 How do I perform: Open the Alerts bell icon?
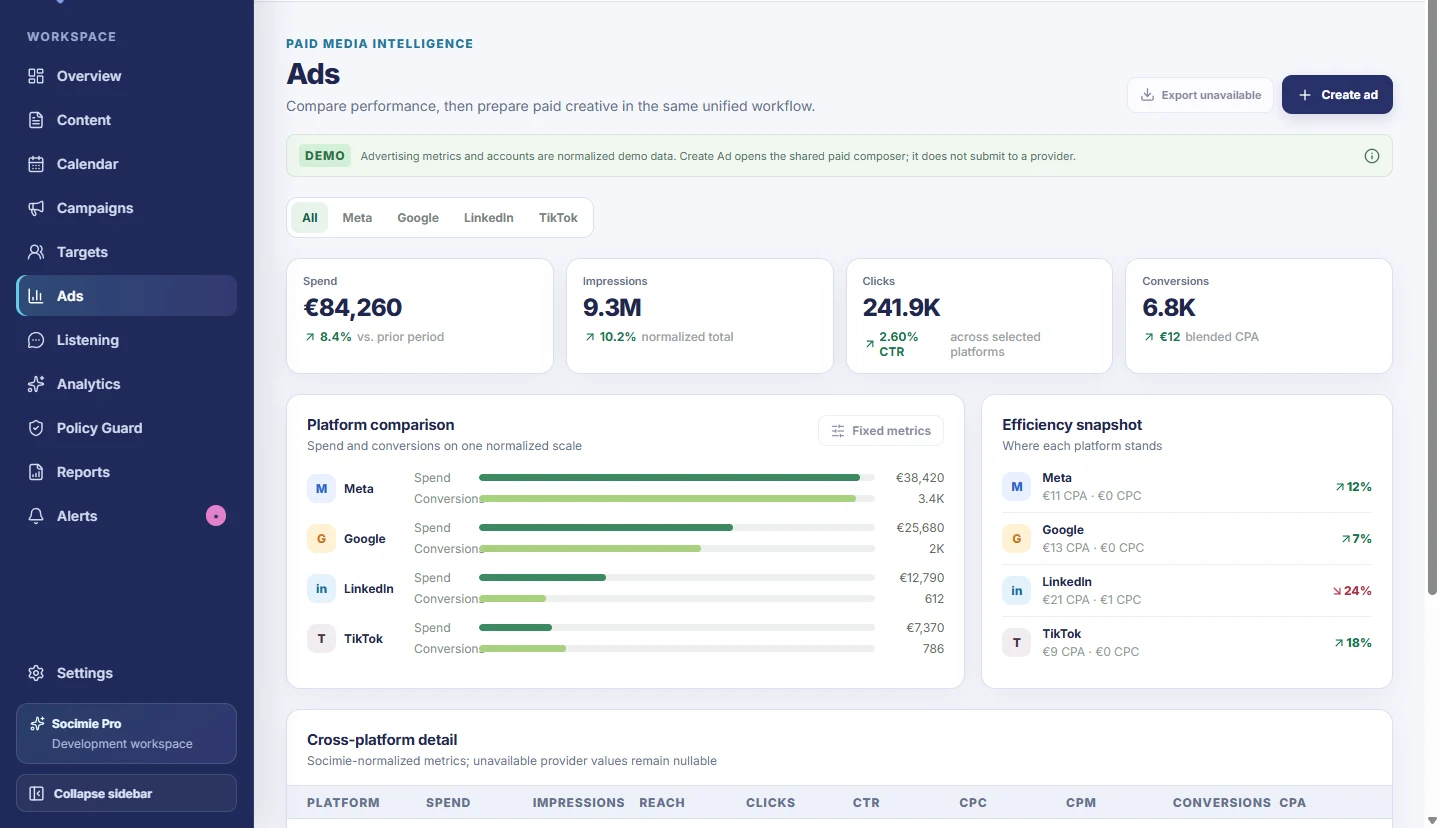[36, 516]
